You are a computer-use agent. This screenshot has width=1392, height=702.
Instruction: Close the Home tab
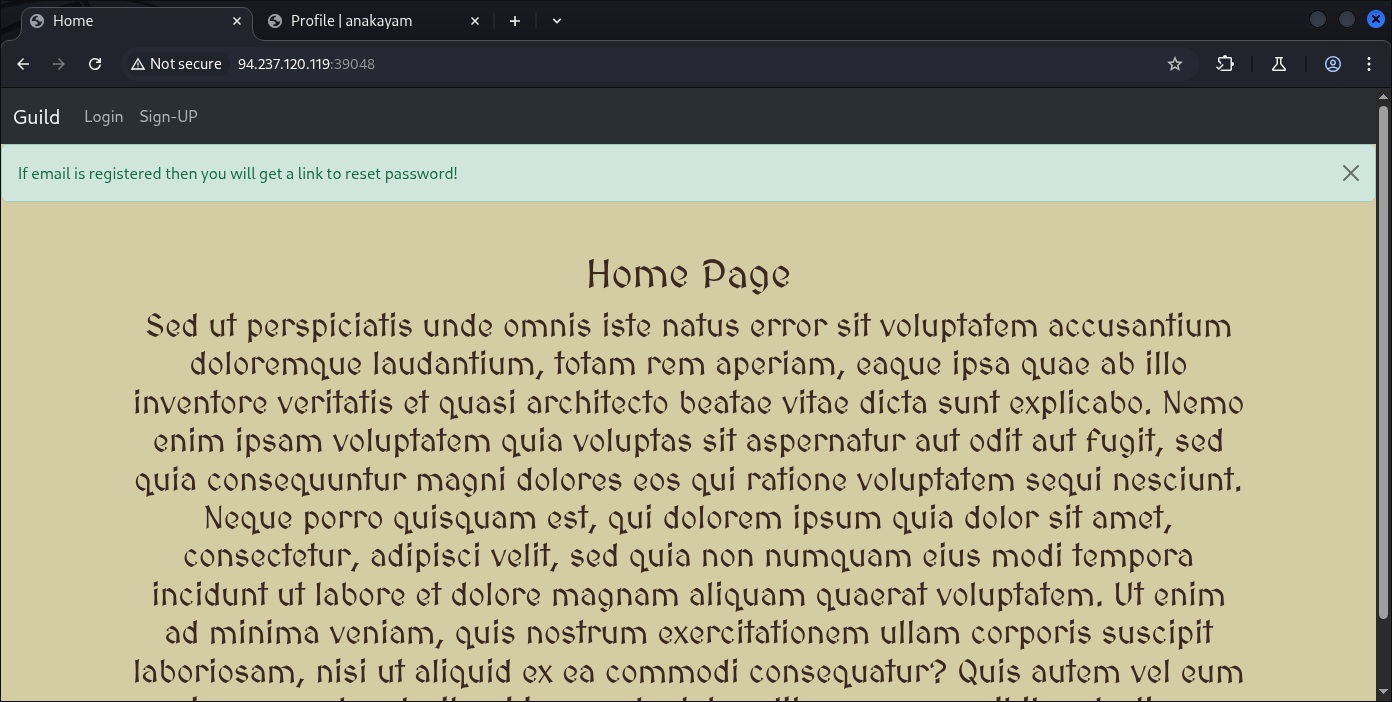(238, 21)
